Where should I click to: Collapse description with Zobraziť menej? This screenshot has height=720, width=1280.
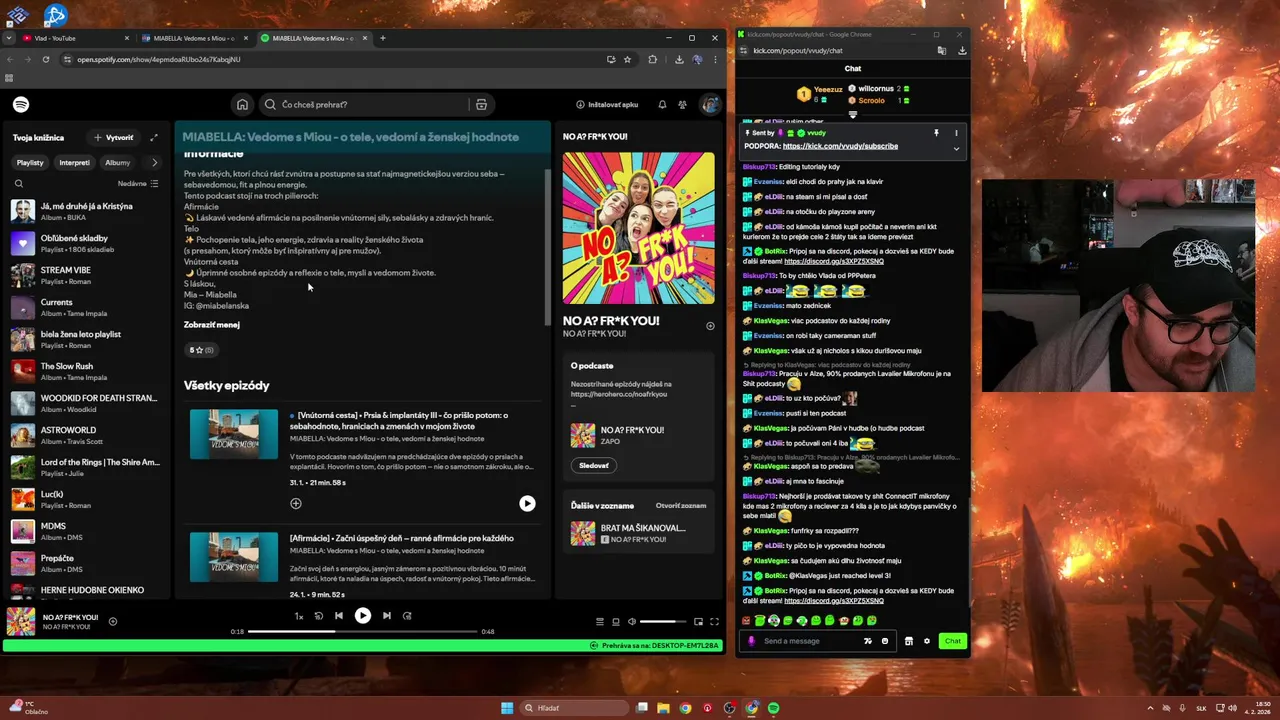(212, 324)
